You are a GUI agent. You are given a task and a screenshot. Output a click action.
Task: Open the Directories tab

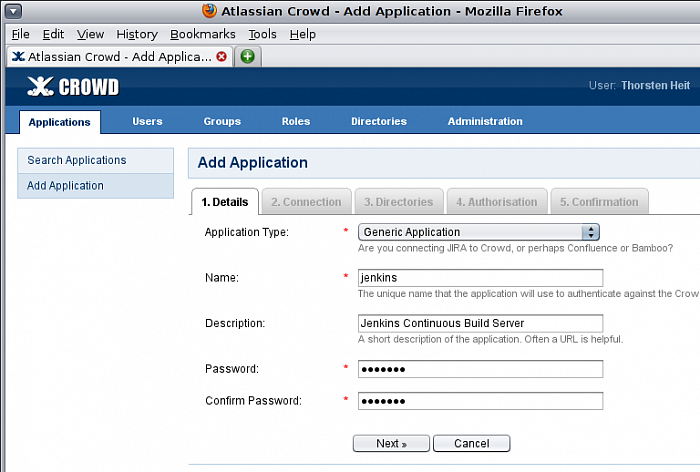[x=379, y=121]
